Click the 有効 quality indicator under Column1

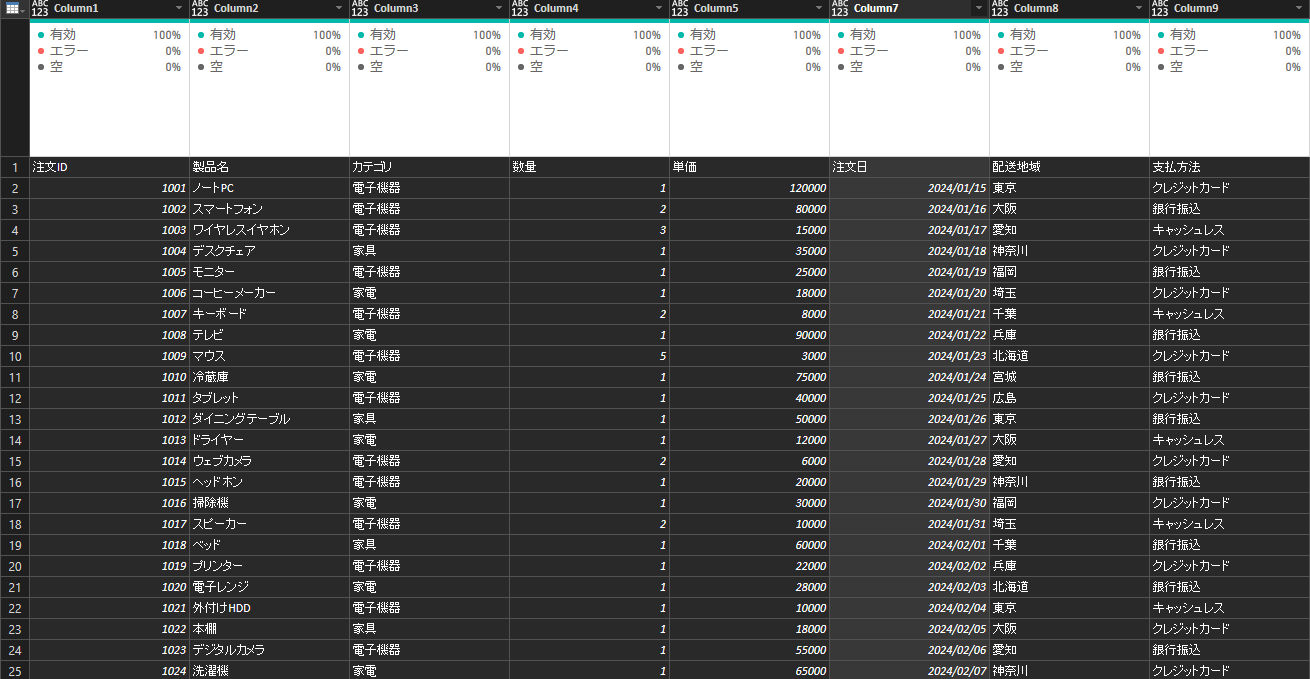click(109, 35)
